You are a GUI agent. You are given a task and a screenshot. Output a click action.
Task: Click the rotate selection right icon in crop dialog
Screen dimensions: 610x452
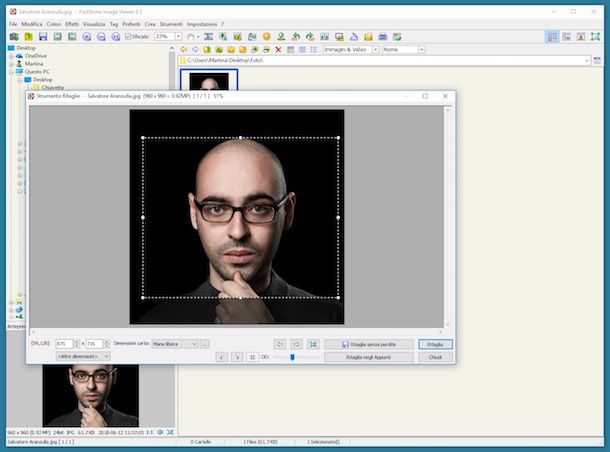coord(296,344)
